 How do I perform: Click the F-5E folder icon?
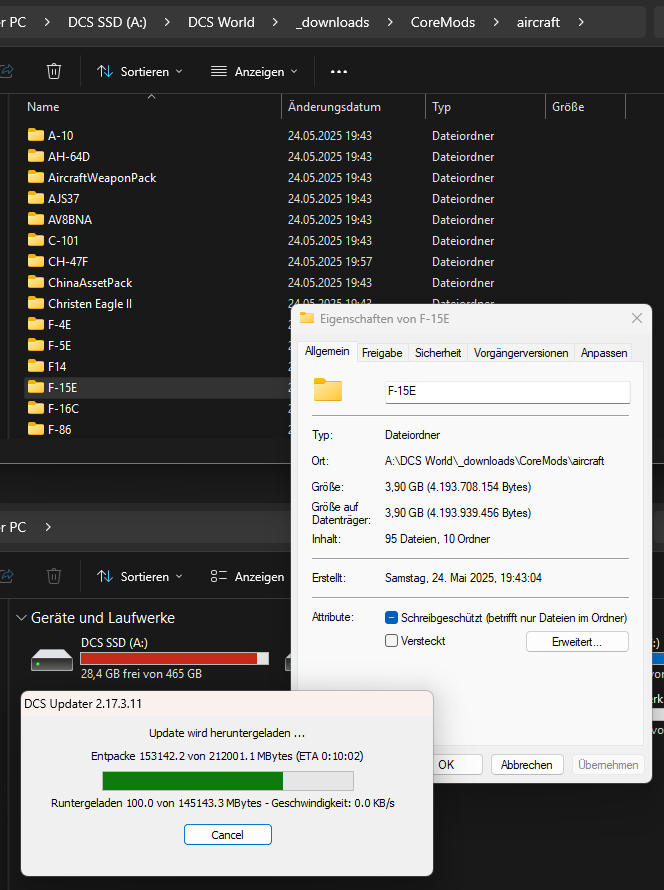click(x=36, y=345)
